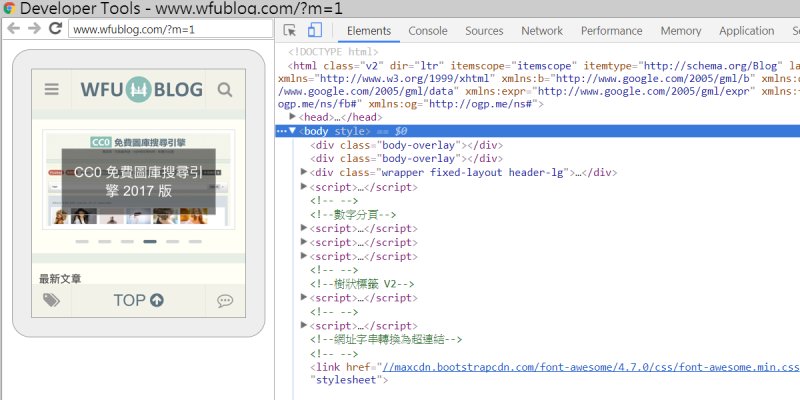800x400 pixels.
Task: Open the tags icon in bottom bar
Action: pyautogui.click(x=51, y=300)
